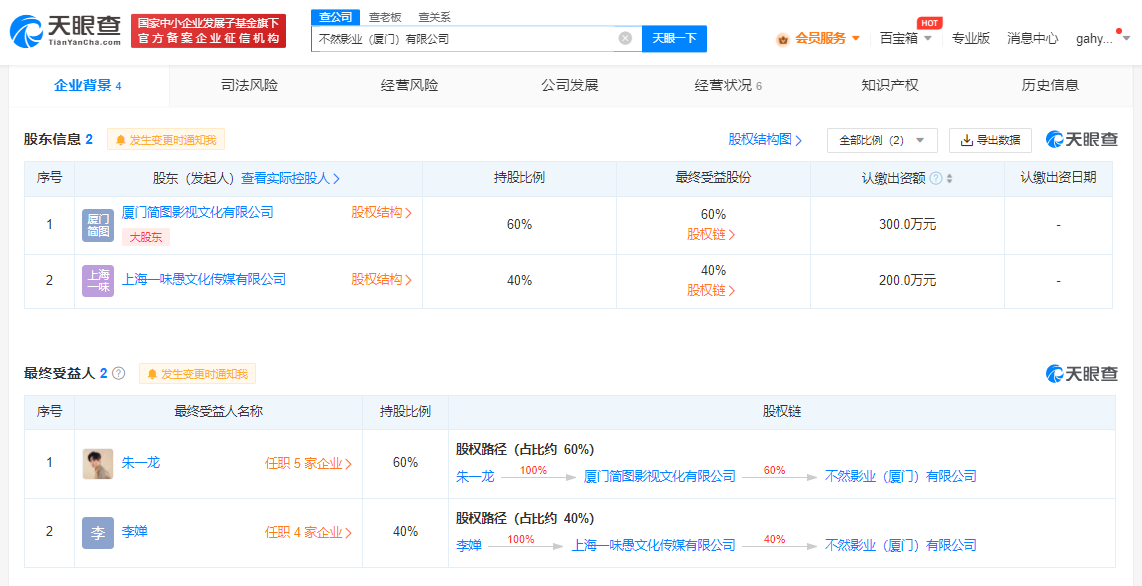Open shareholder 上海一味愚文化传媒有限公司 link
The image size is (1142, 586).
tap(203, 279)
